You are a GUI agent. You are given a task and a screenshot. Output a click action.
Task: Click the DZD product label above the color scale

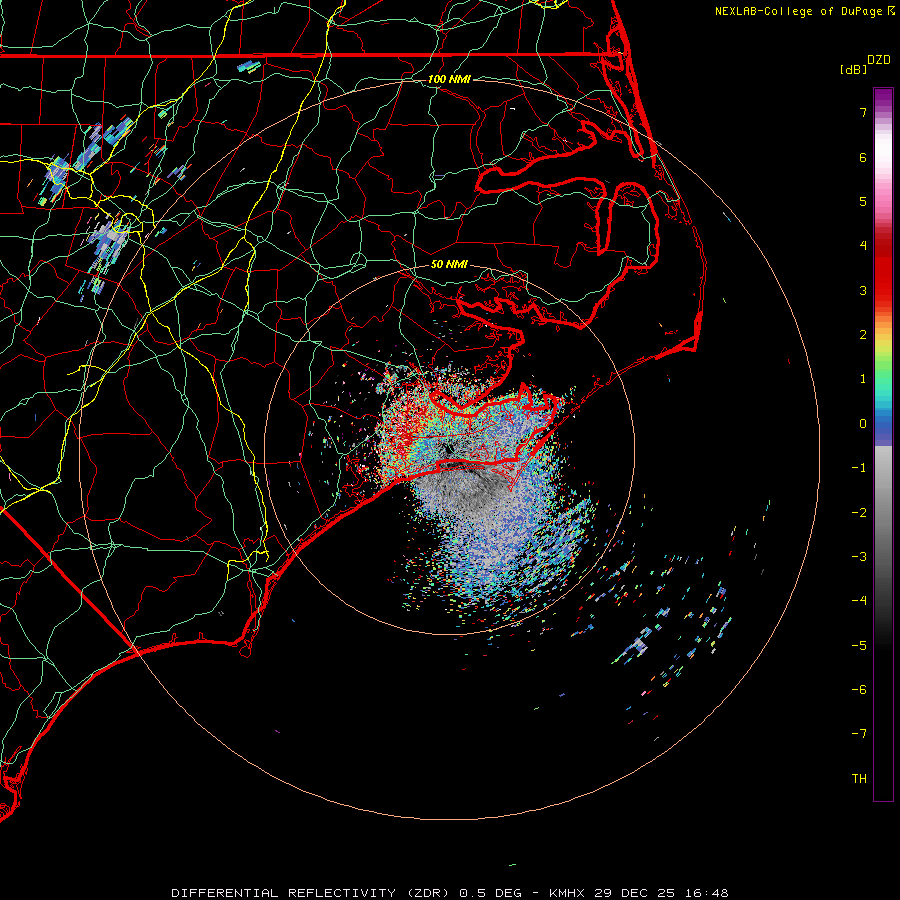879,60
